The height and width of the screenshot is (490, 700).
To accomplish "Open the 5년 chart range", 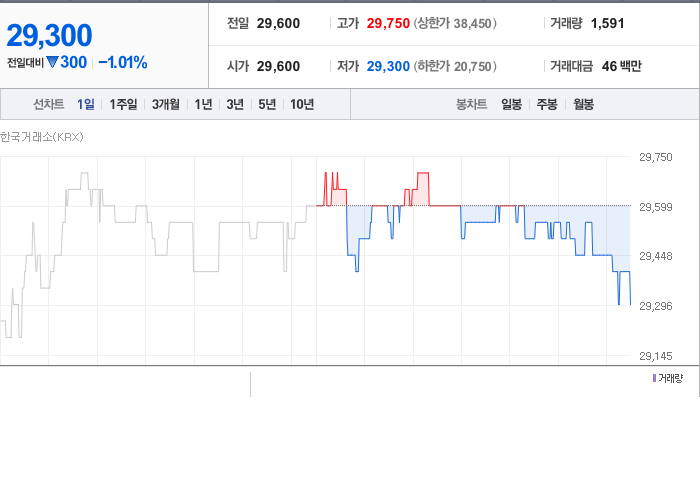I will coord(267,104).
